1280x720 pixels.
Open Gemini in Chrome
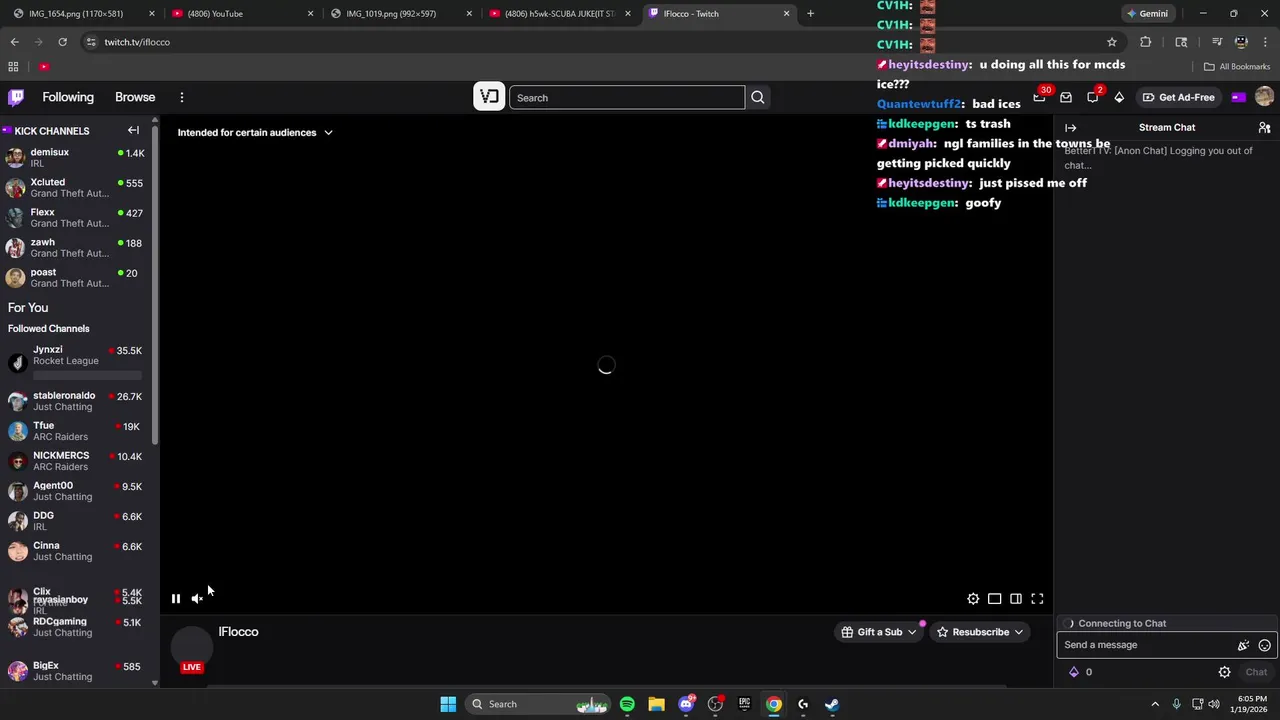pyautogui.click(x=1147, y=14)
